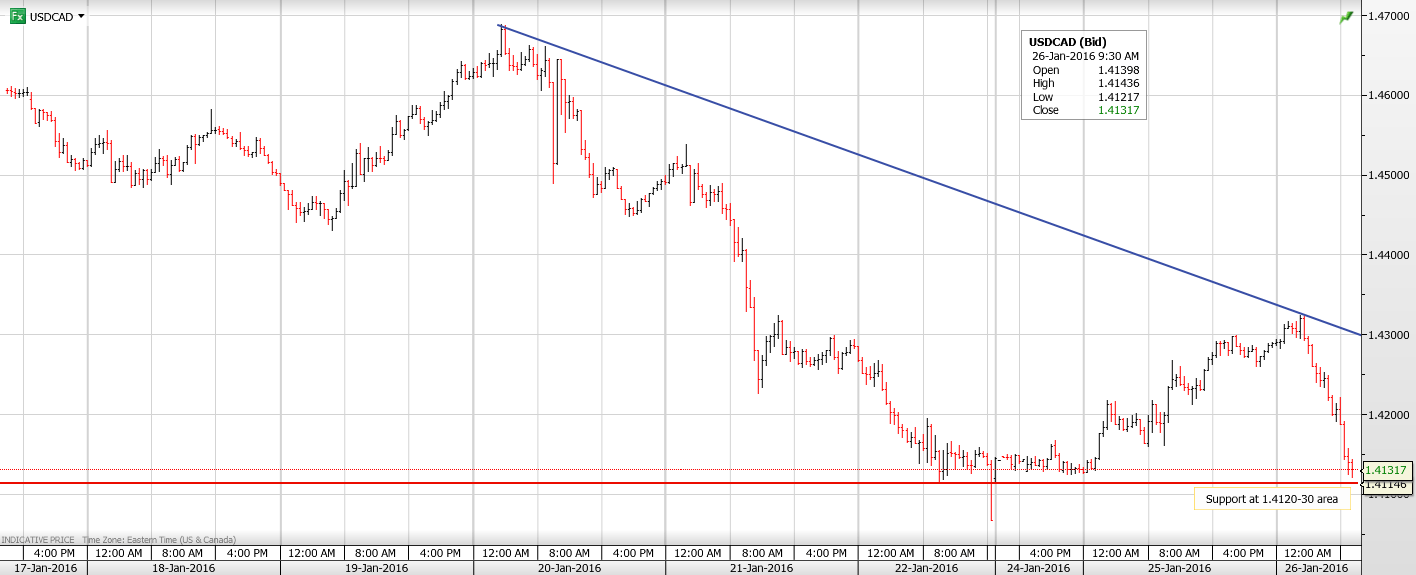Click the 1.44000 price axis label

1389,255
